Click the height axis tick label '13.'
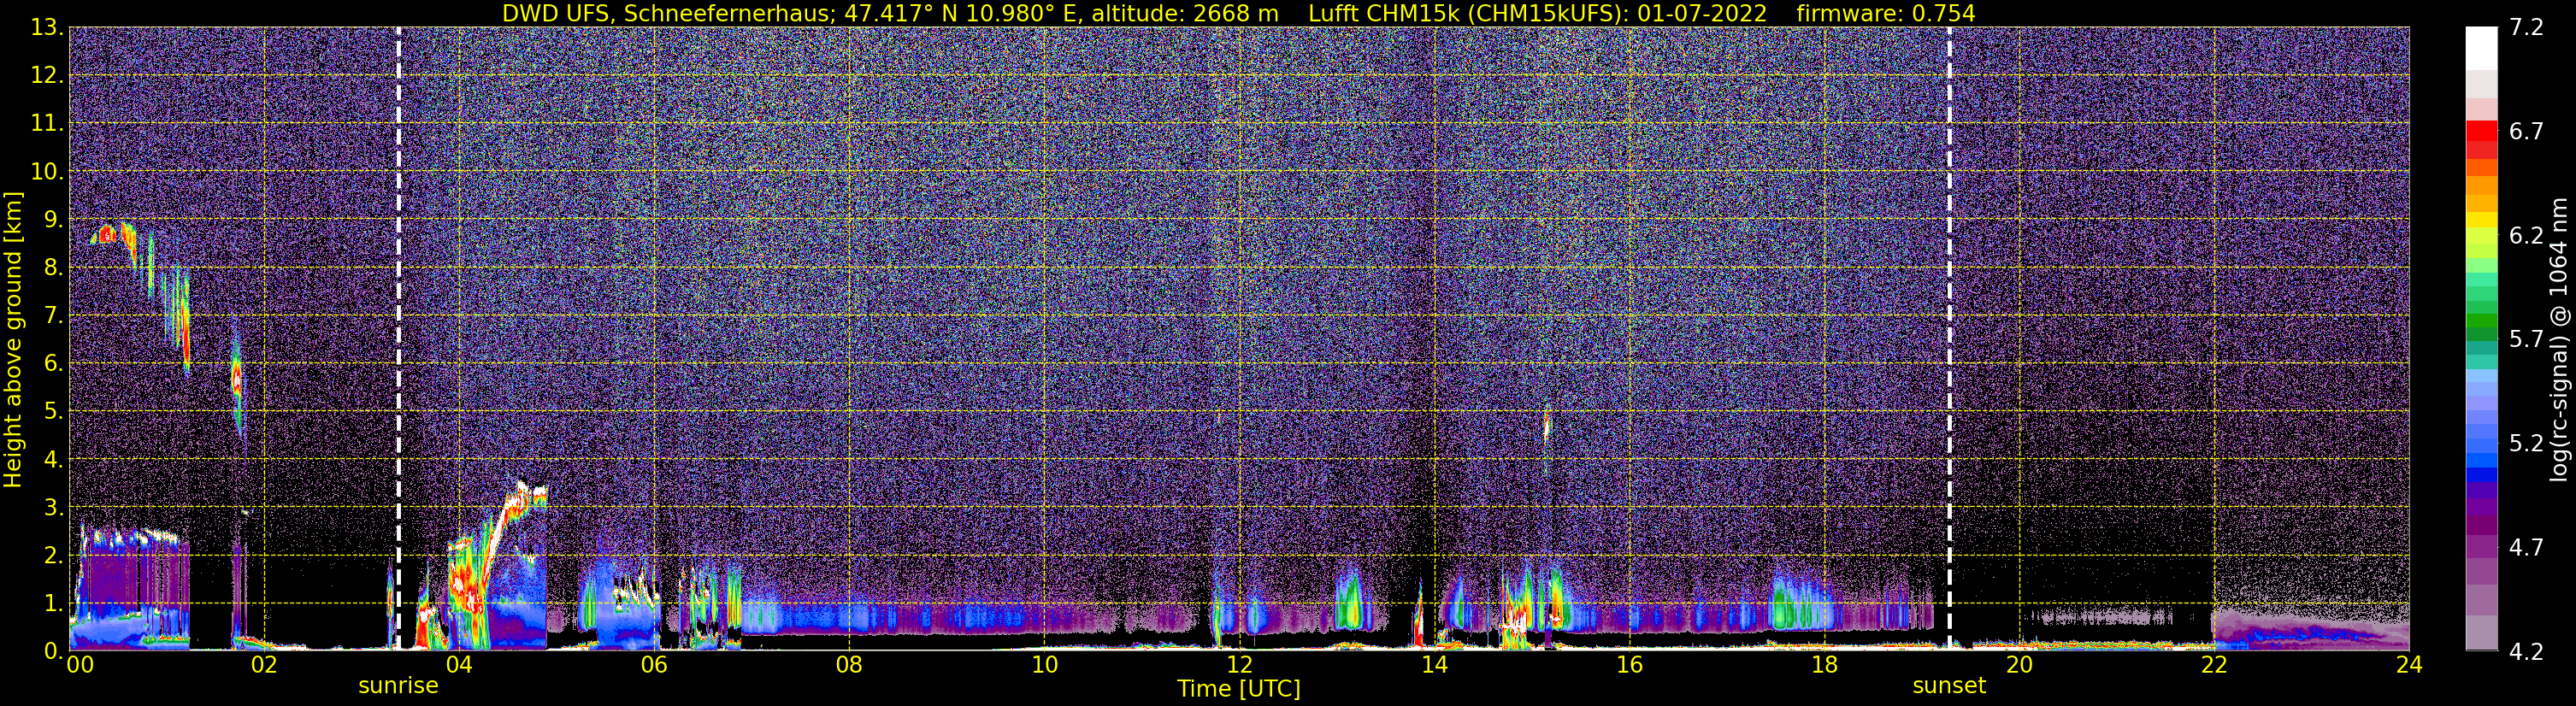 pyautogui.click(x=47, y=28)
